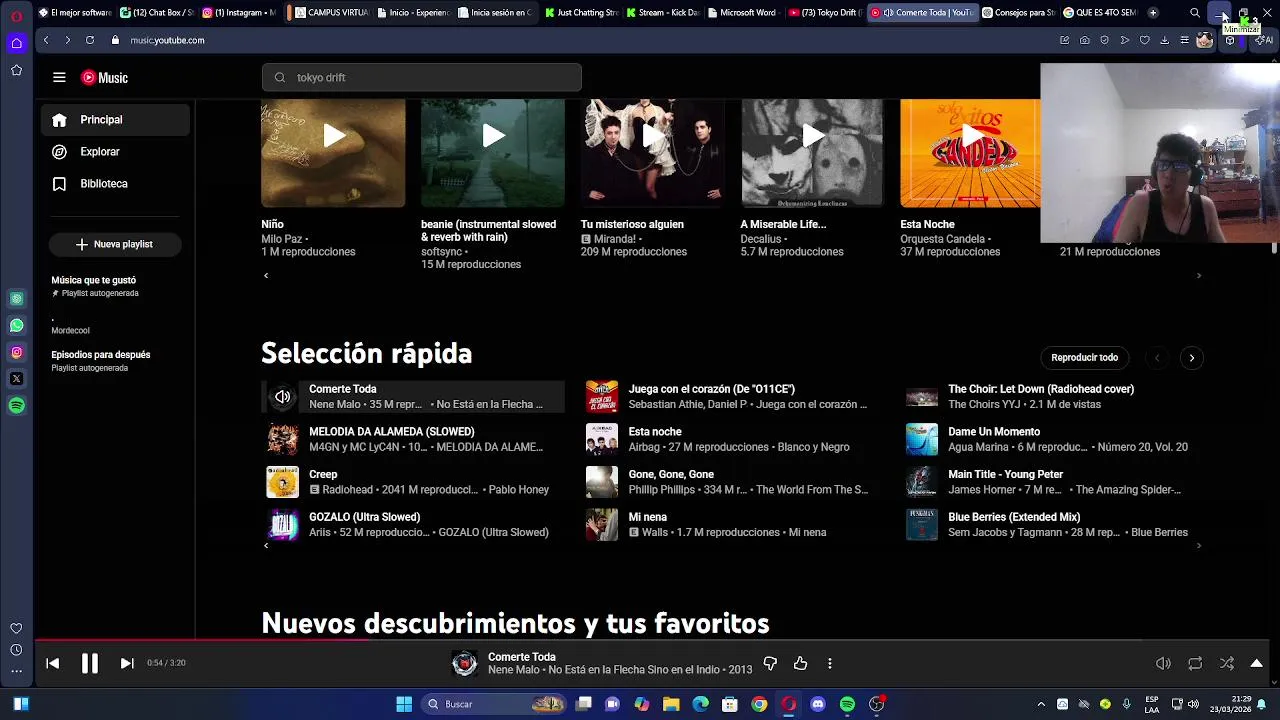Image resolution: width=1280 pixels, height=720 pixels.
Task: Click the browser back arrow
Action: click(x=46, y=40)
